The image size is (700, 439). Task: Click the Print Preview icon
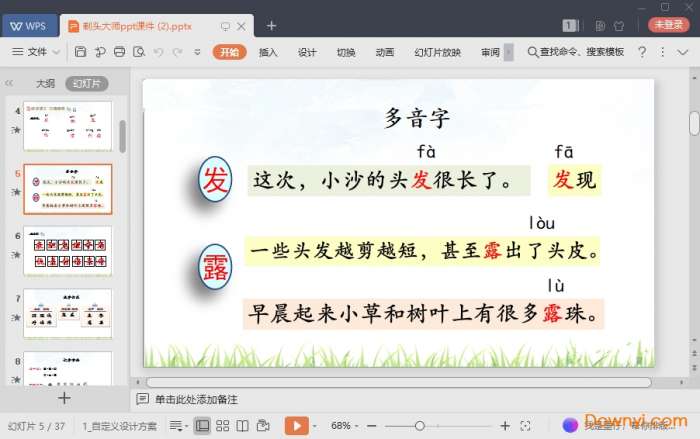(x=139, y=52)
